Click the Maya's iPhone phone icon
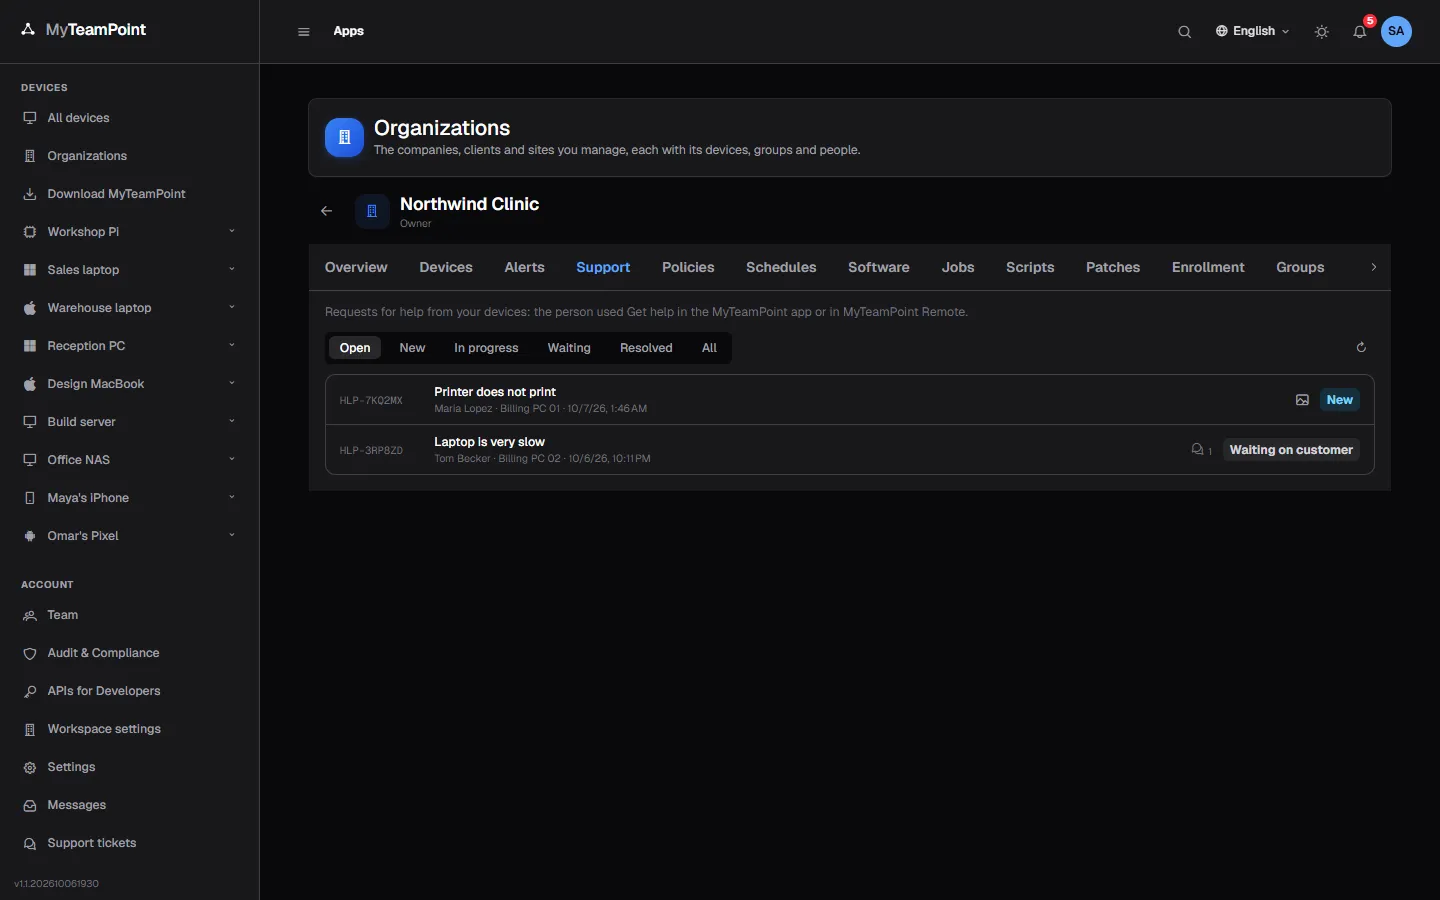 click(x=30, y=498)
